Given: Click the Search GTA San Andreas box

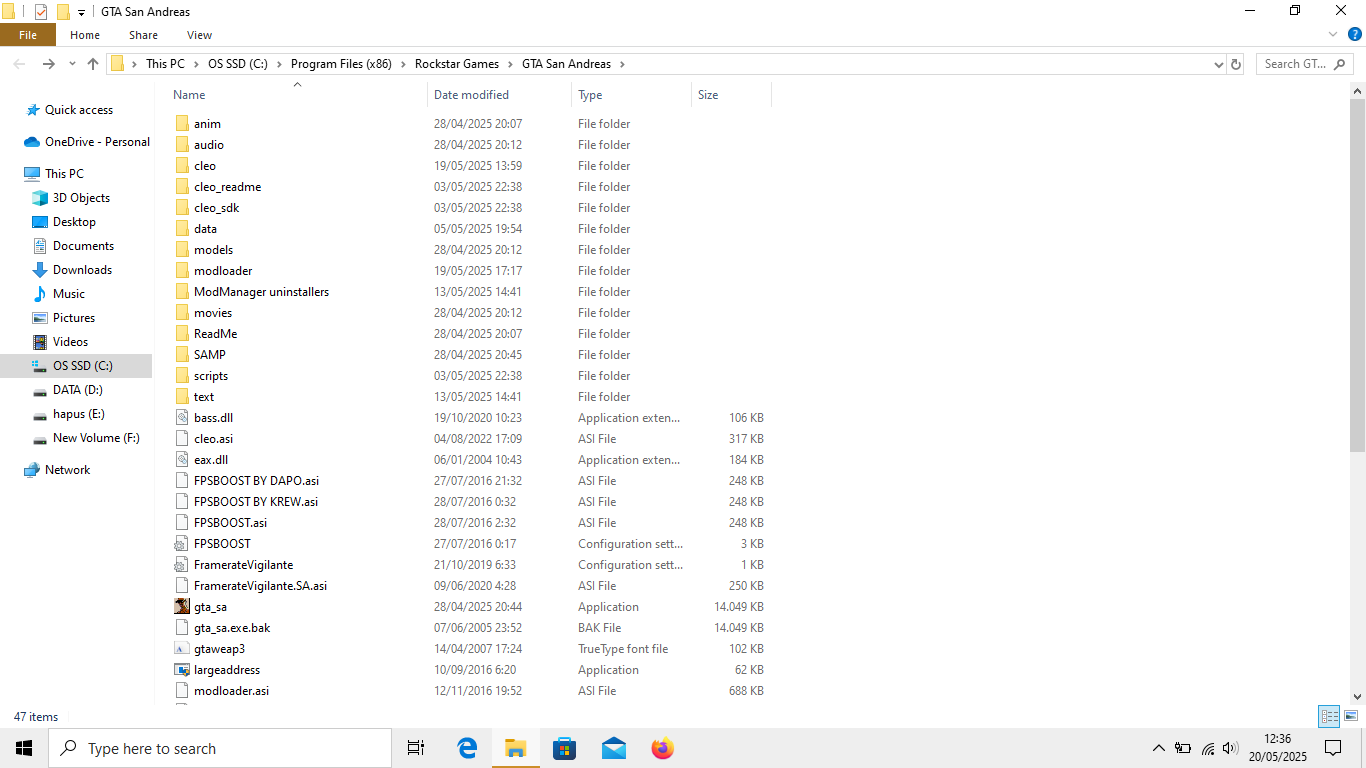Looking at the screenshot, I should click(x=1304, y=64).
